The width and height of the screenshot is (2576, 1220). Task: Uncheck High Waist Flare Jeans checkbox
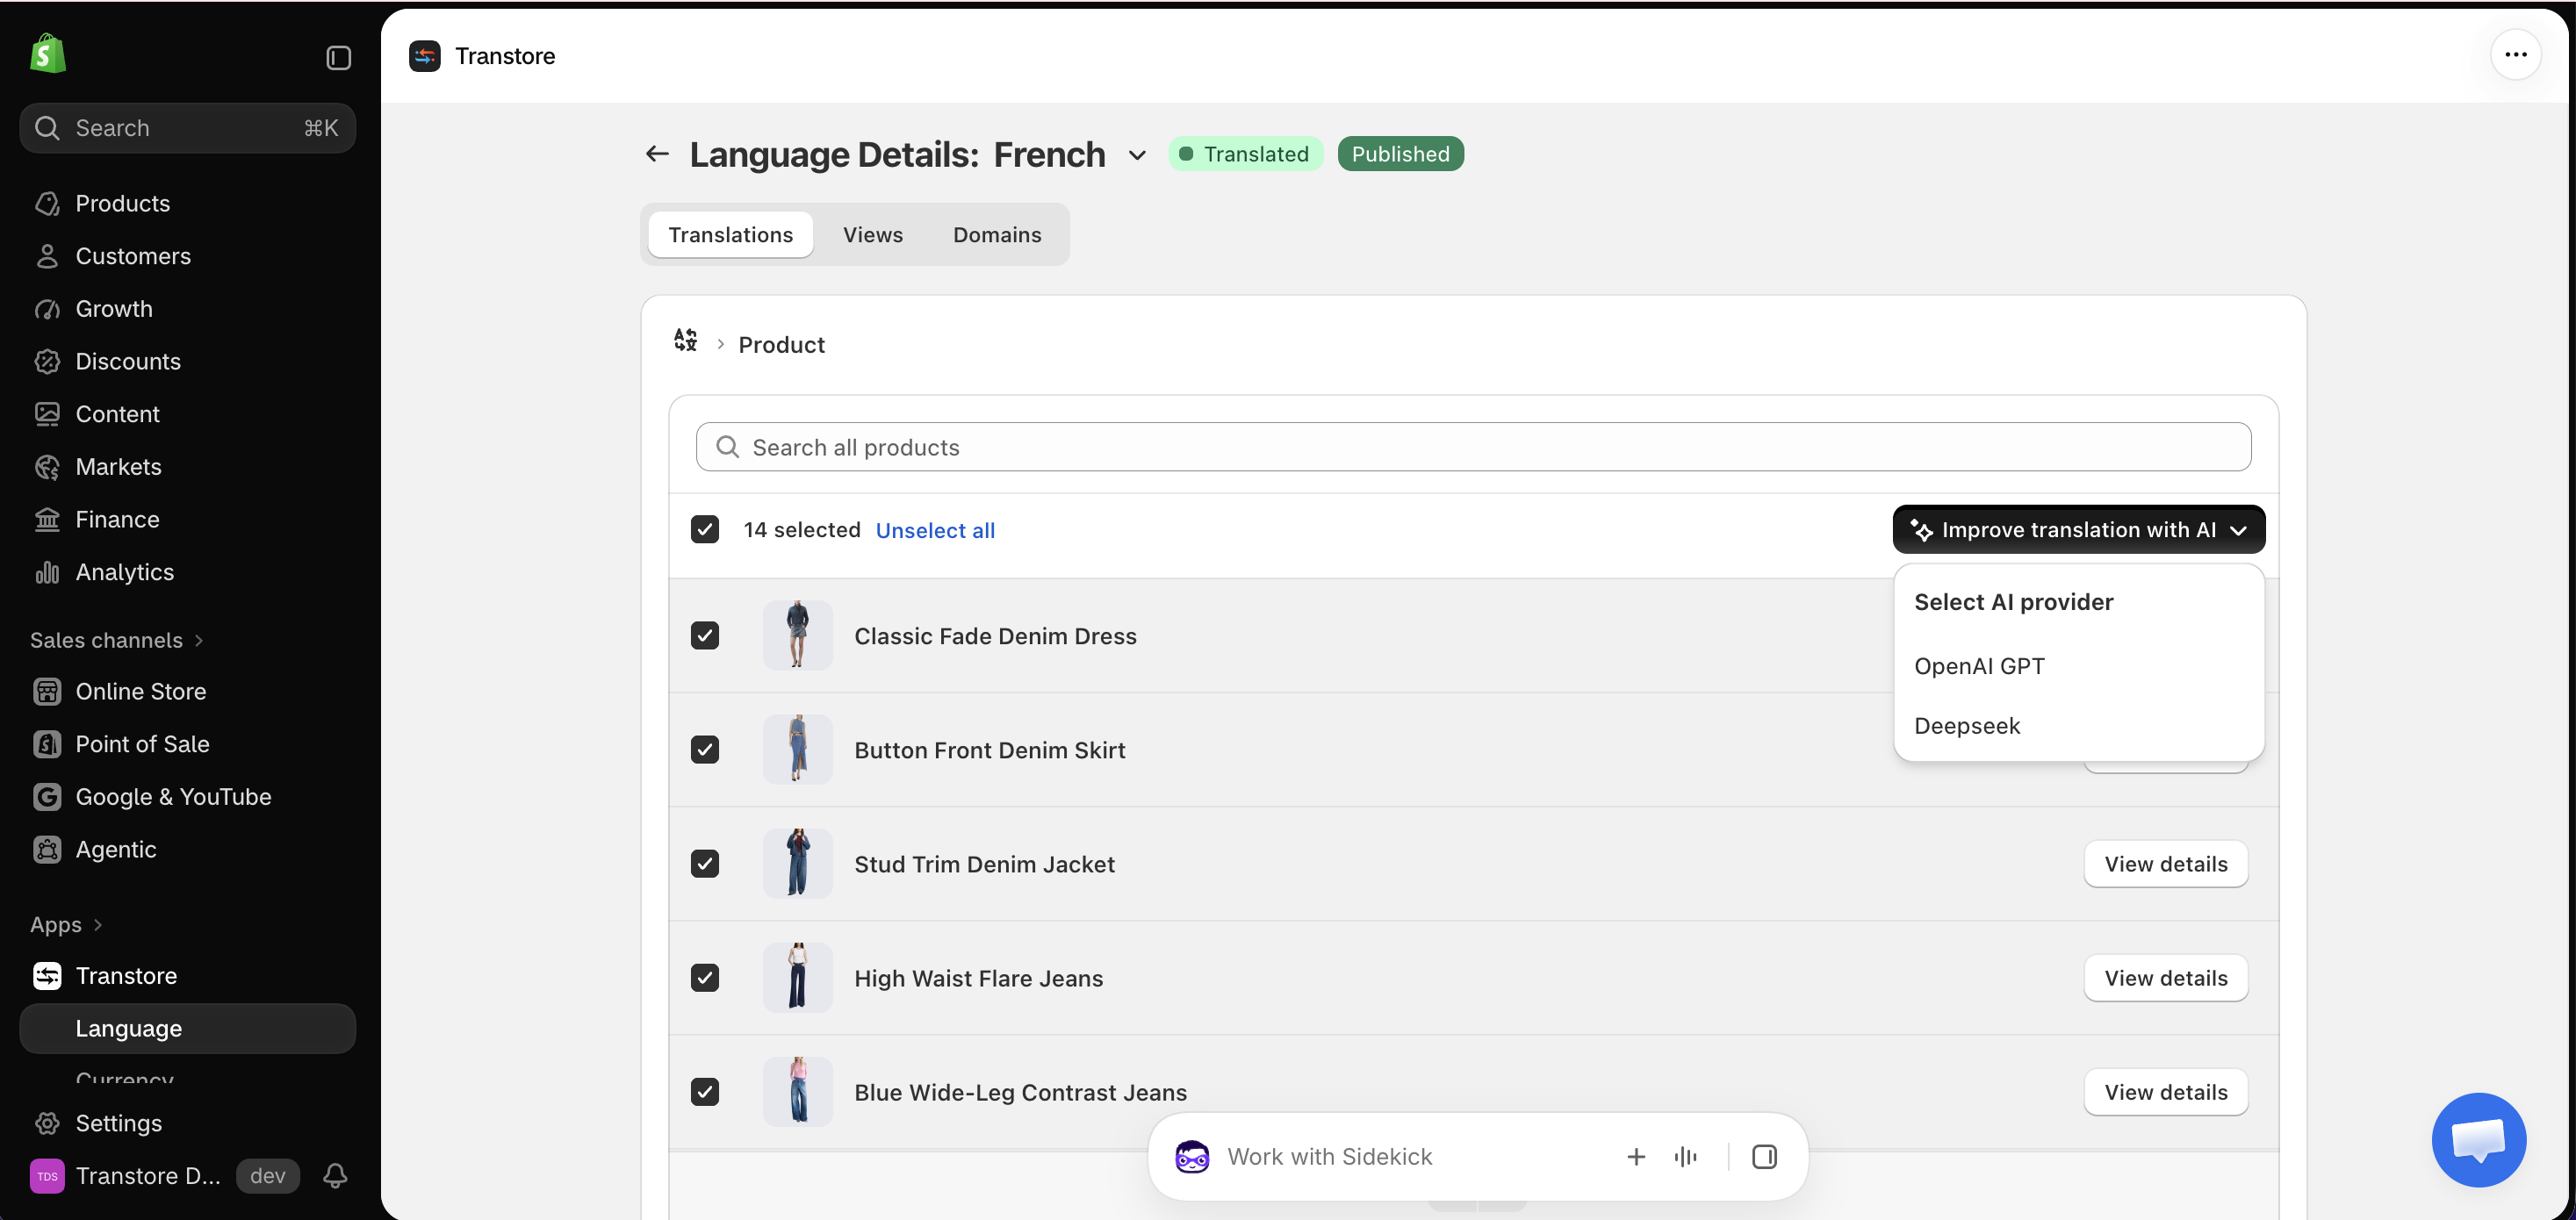click(x=705, y=977)
